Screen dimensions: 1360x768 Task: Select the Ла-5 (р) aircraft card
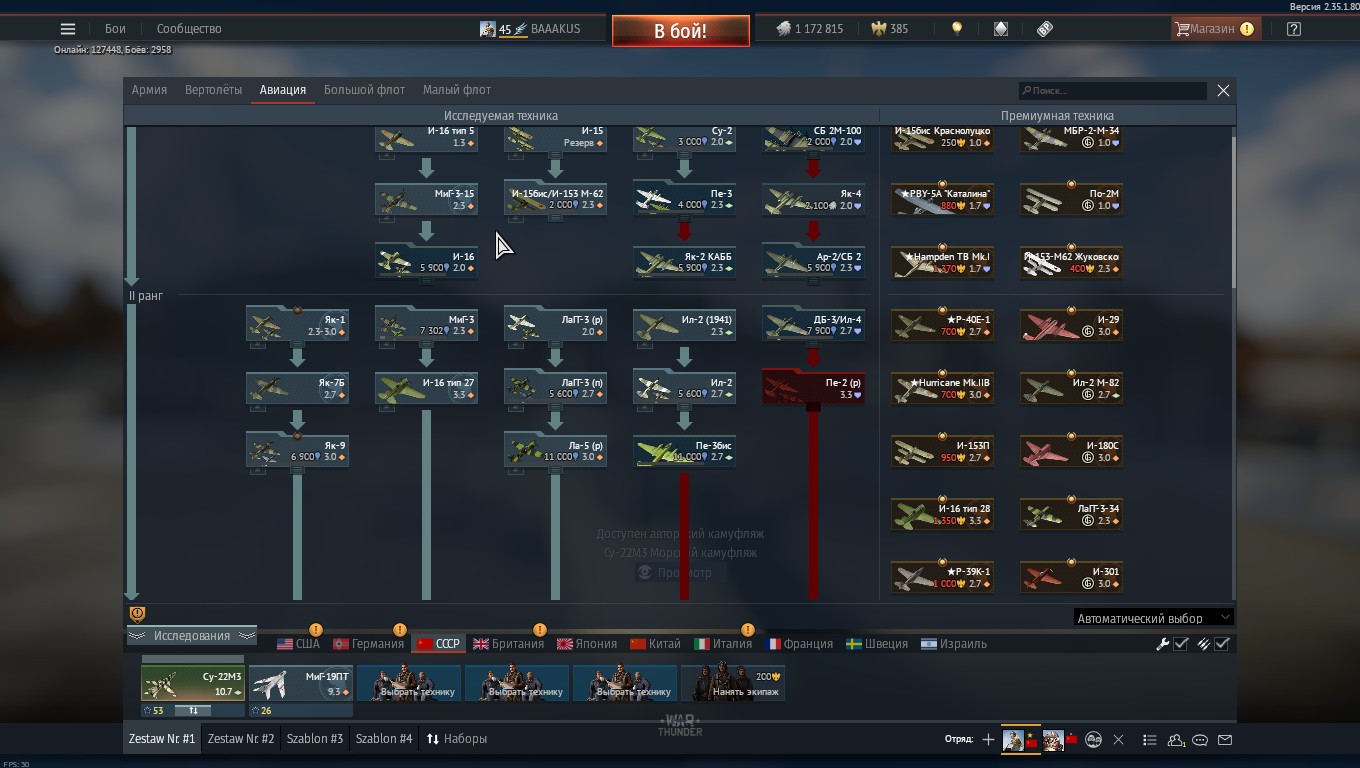(556, 451)
